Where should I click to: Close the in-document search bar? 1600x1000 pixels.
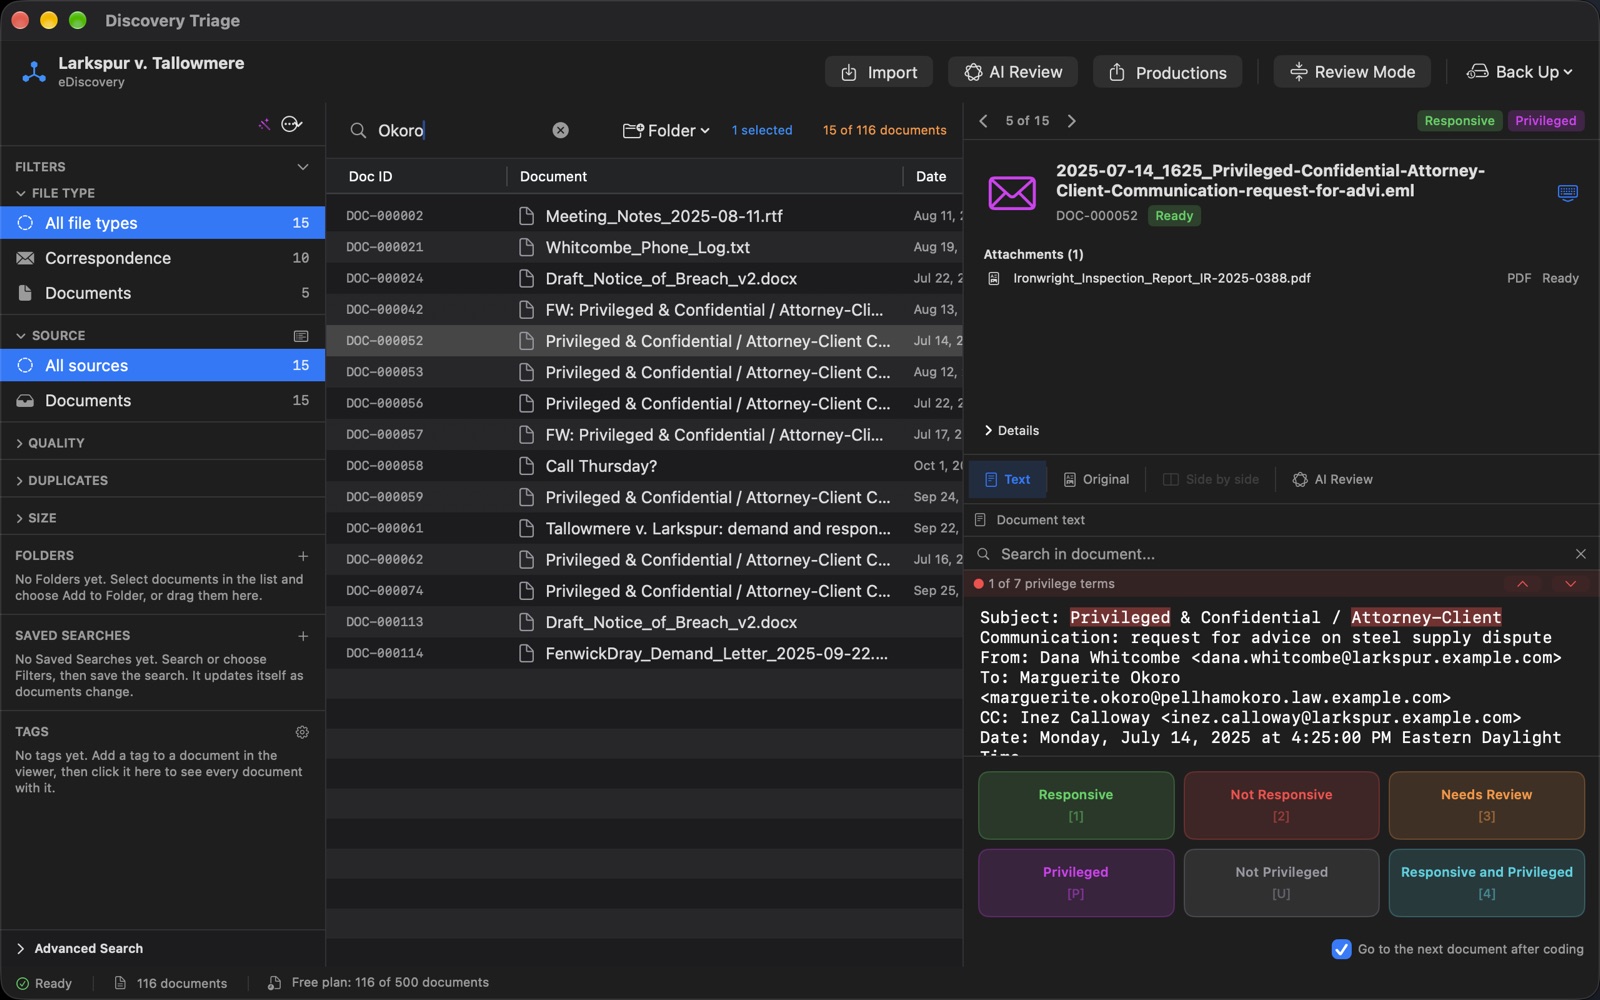[x=1580, y=554]
